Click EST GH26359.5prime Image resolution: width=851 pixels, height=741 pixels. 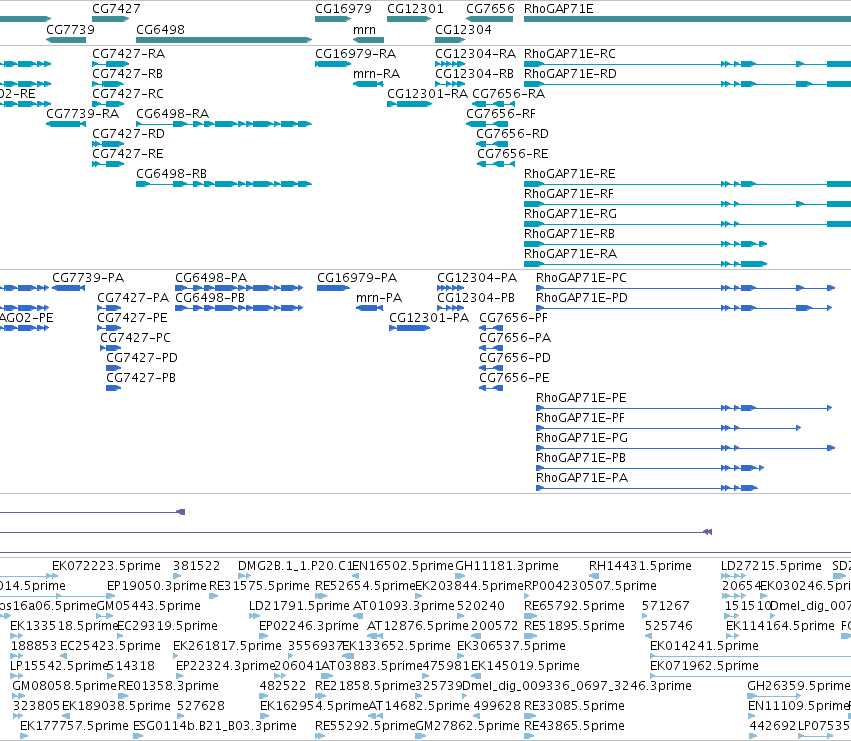click(798, 686)
